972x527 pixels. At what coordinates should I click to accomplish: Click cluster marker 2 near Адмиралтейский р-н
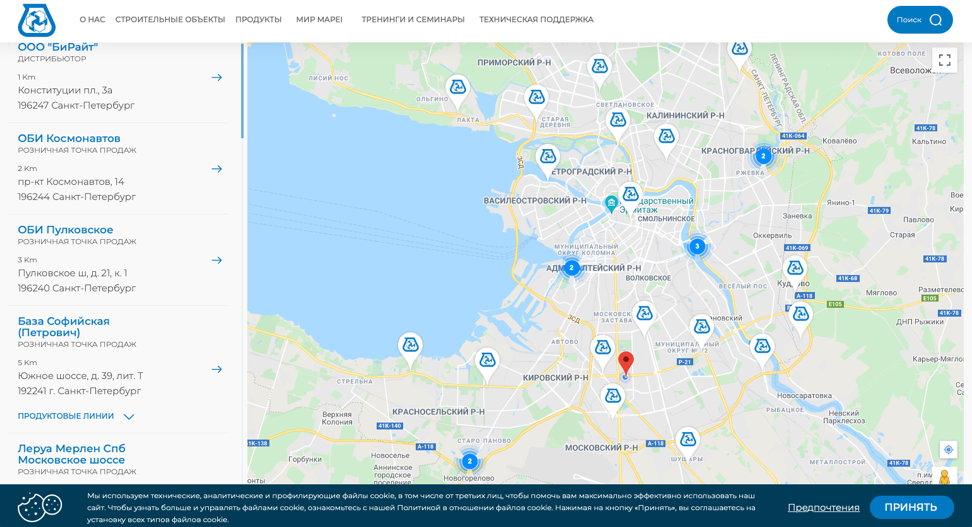(x=572, y=268)
